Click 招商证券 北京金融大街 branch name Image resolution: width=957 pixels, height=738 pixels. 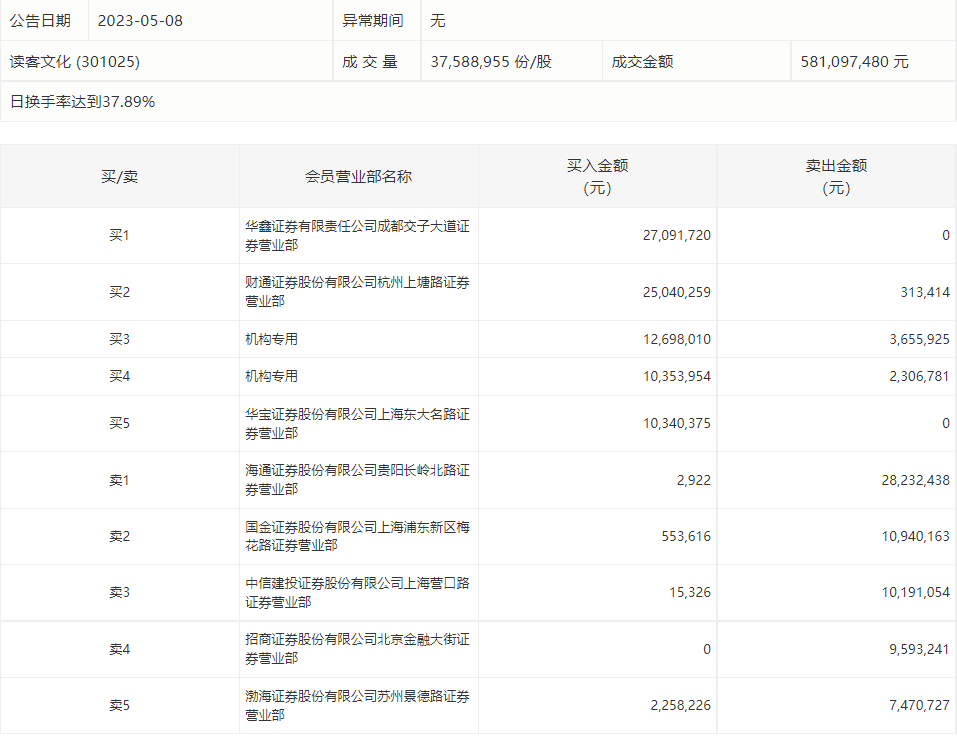(358, 649)
